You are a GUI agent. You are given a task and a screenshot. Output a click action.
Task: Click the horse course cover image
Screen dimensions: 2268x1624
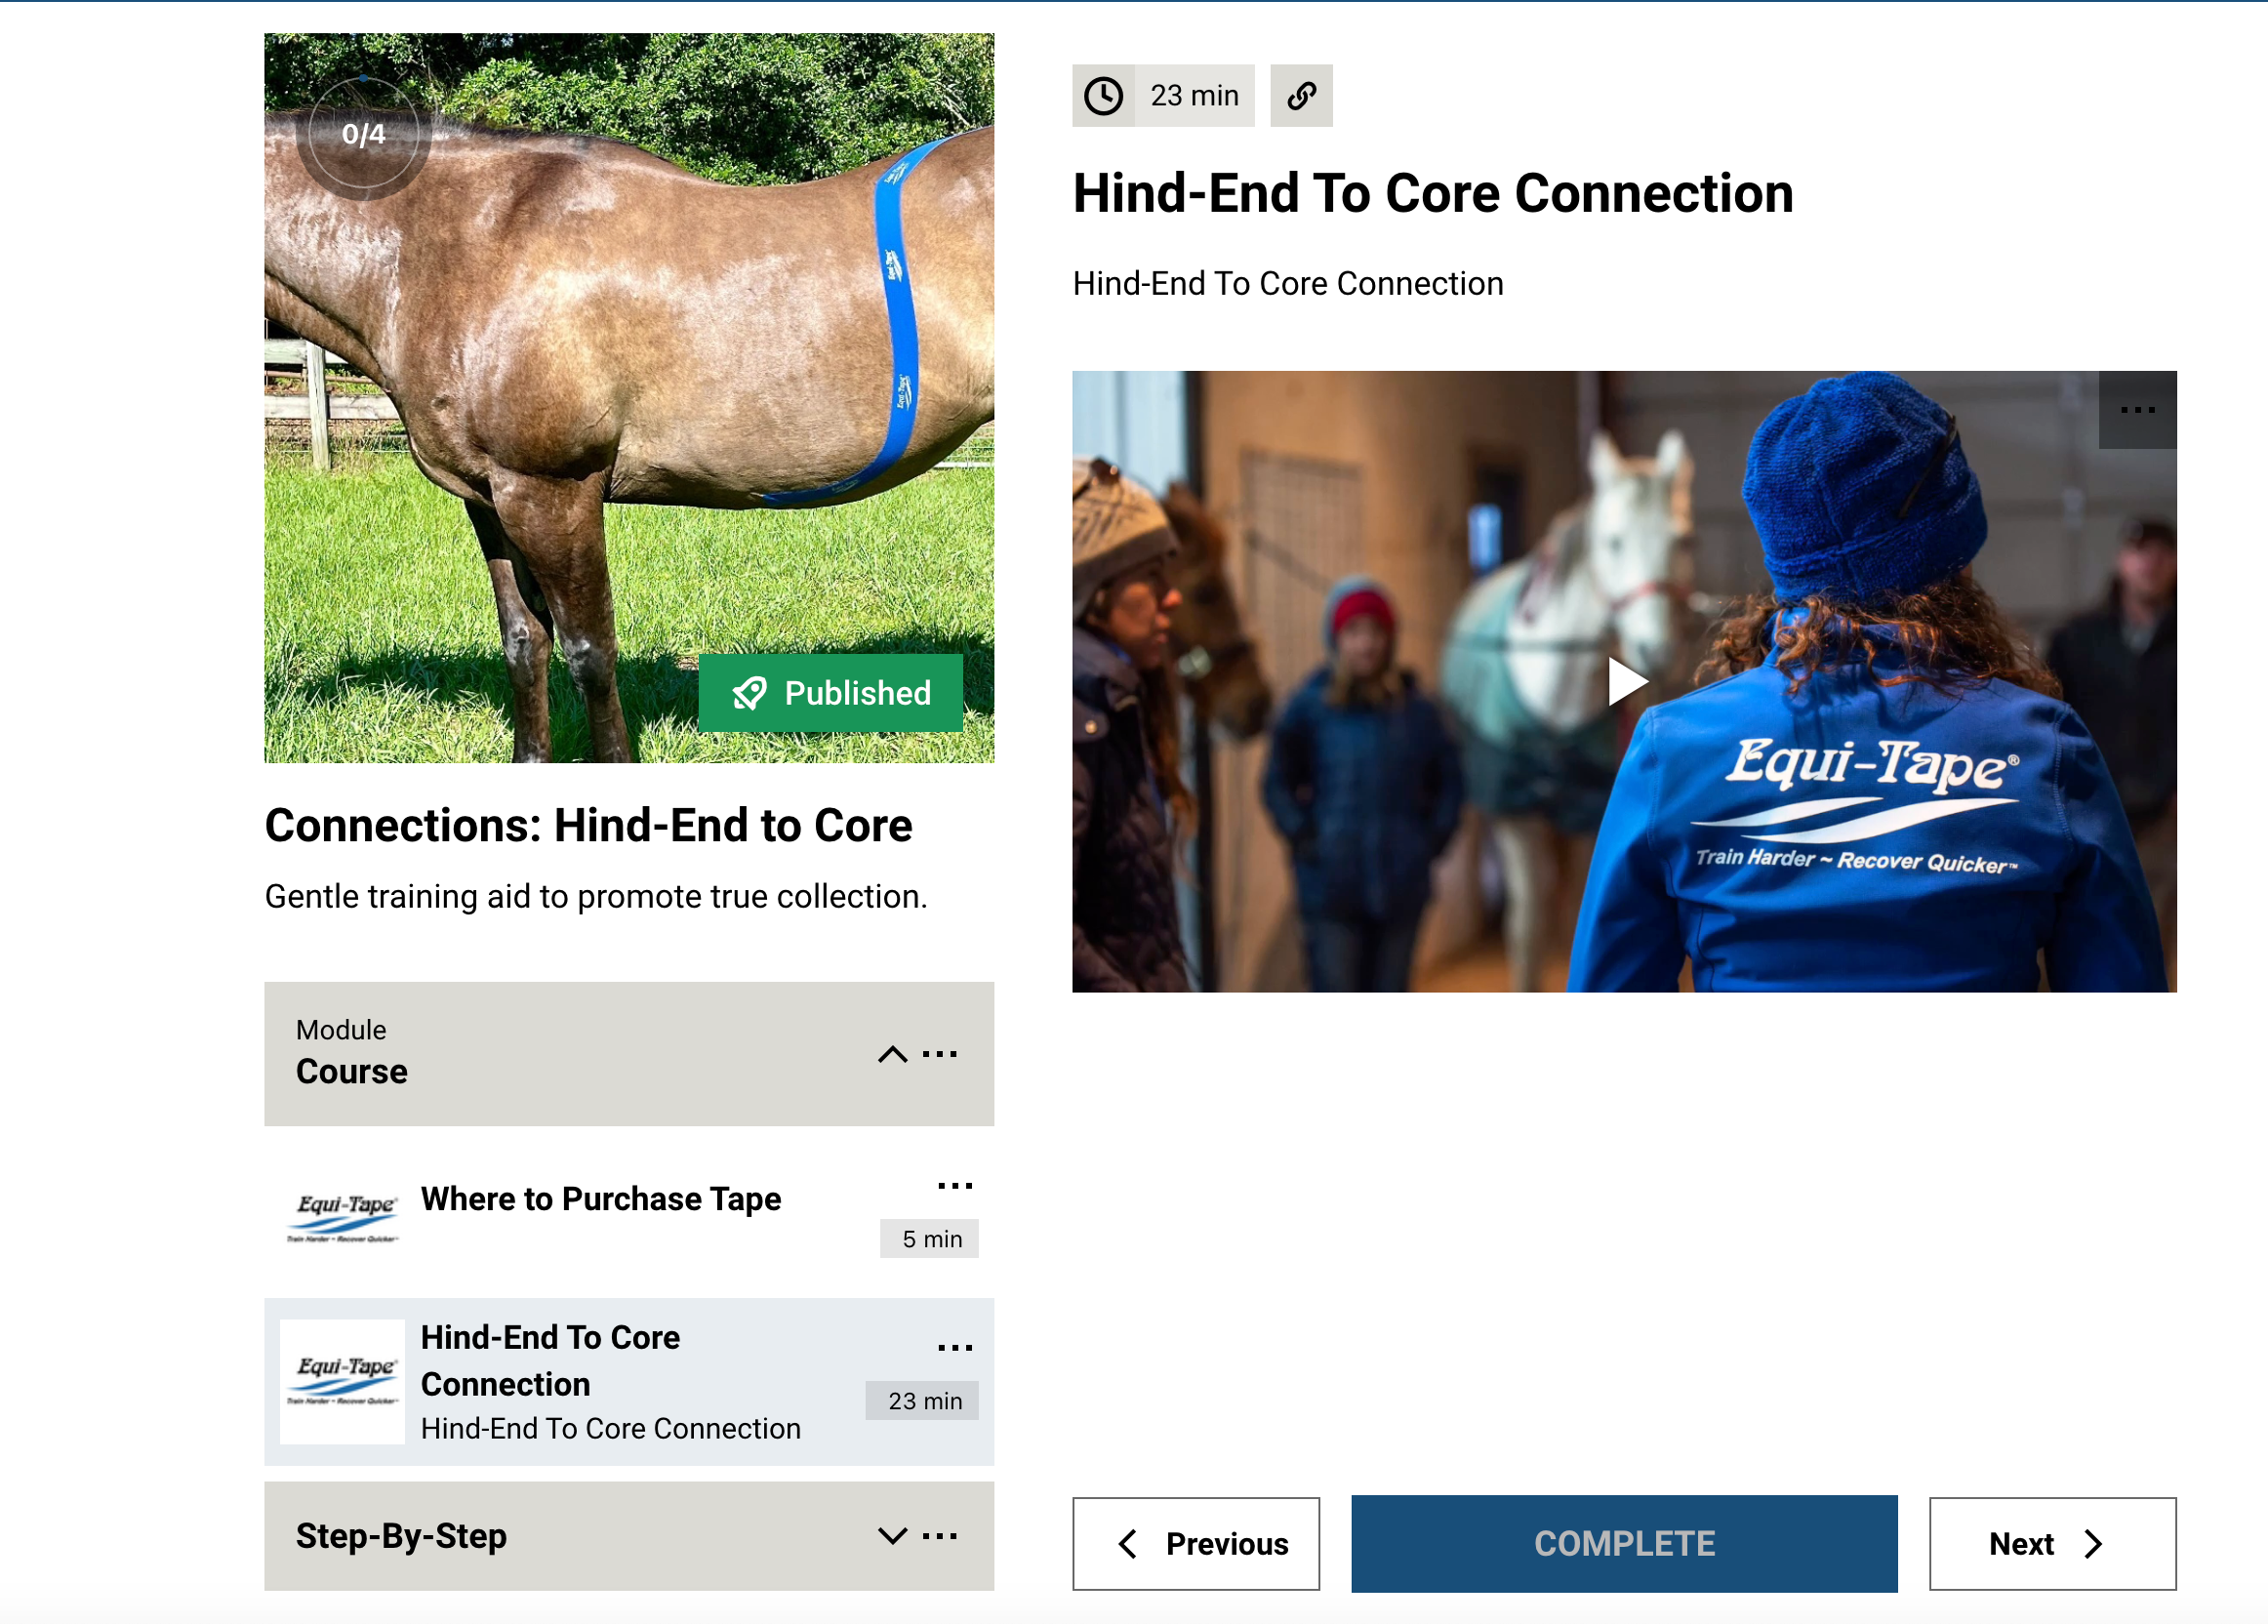(630, 400)
